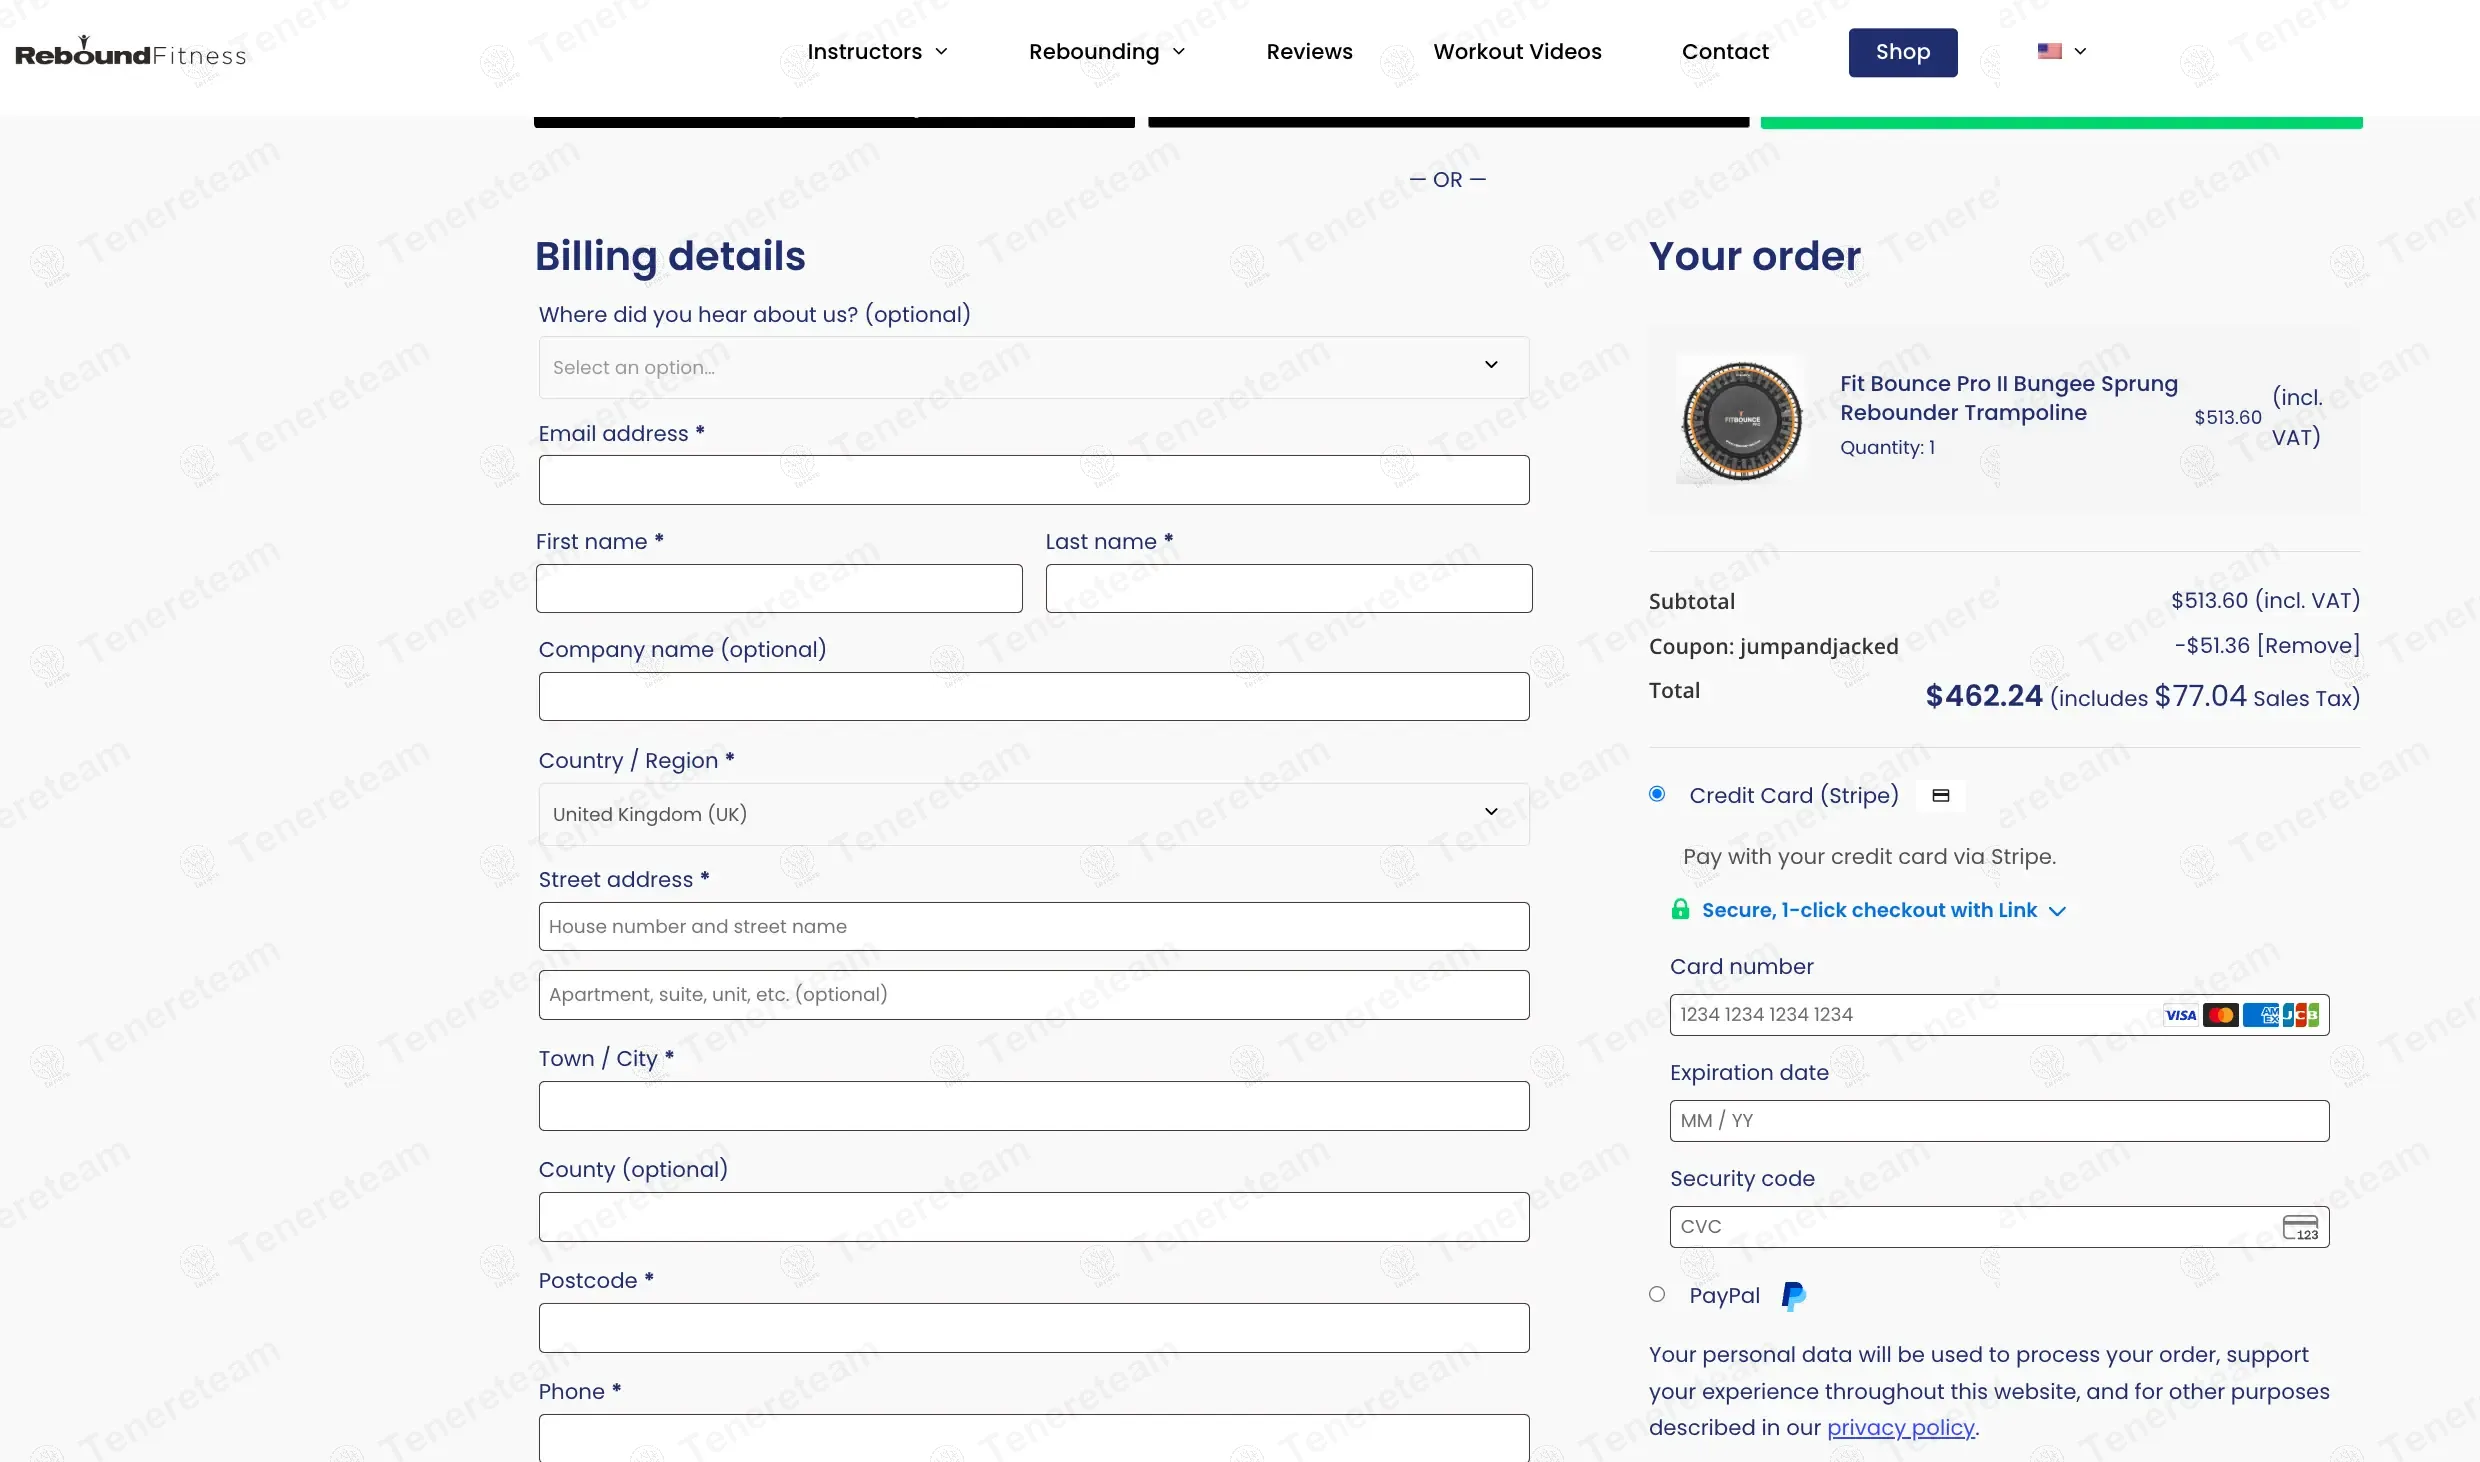
Task: Click Secure, 1-click checkout with Link
Action: coord(1869,910)
